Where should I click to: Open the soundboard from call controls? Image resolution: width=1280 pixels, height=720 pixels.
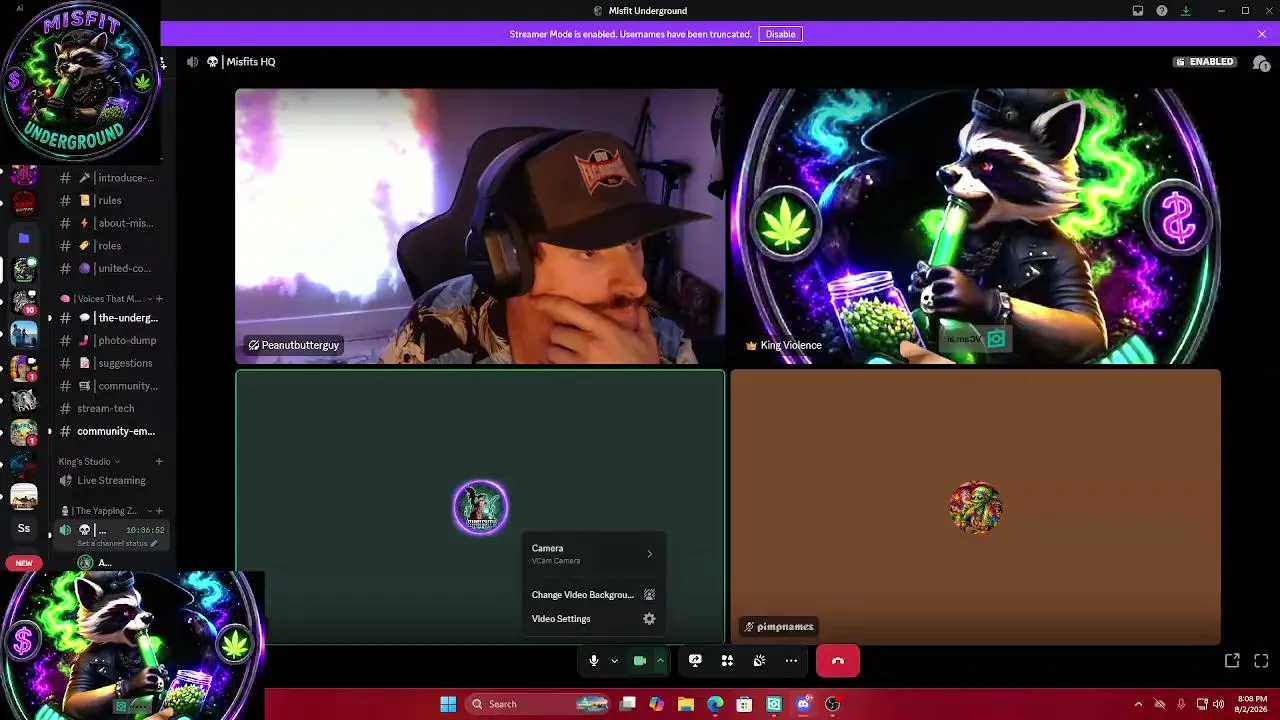[759, 661]
